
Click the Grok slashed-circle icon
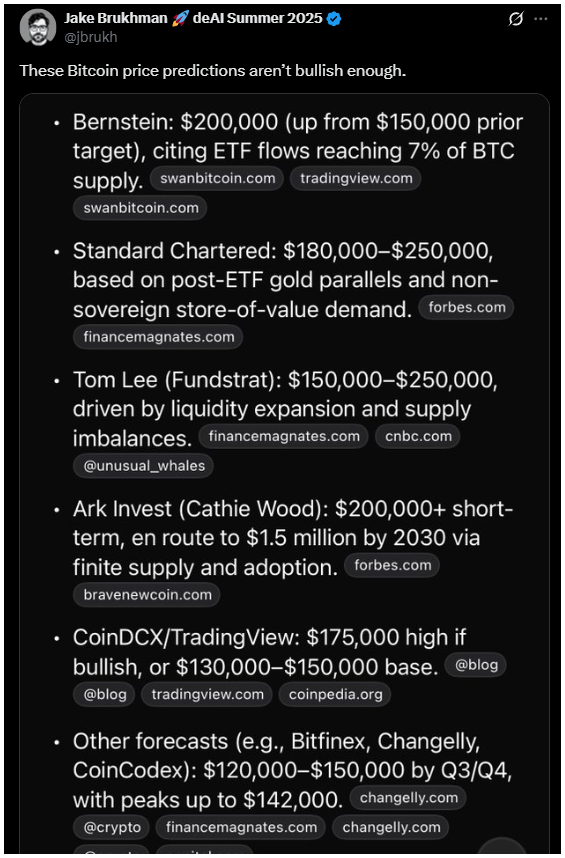point(515,19)
